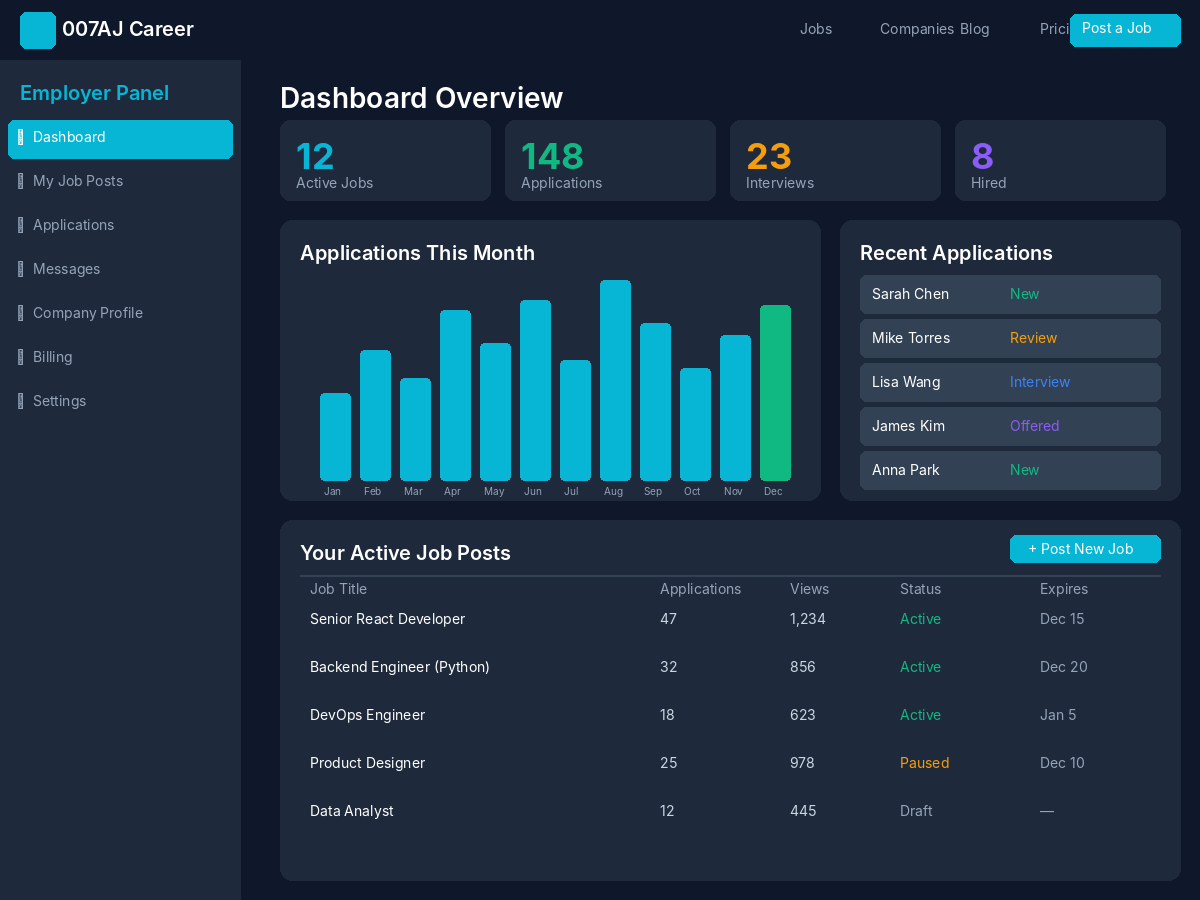Image resolution: width=1200 pixels, height=900 pixels.
Task: Click the Dec 20 expiry date
Action: 1063,667
